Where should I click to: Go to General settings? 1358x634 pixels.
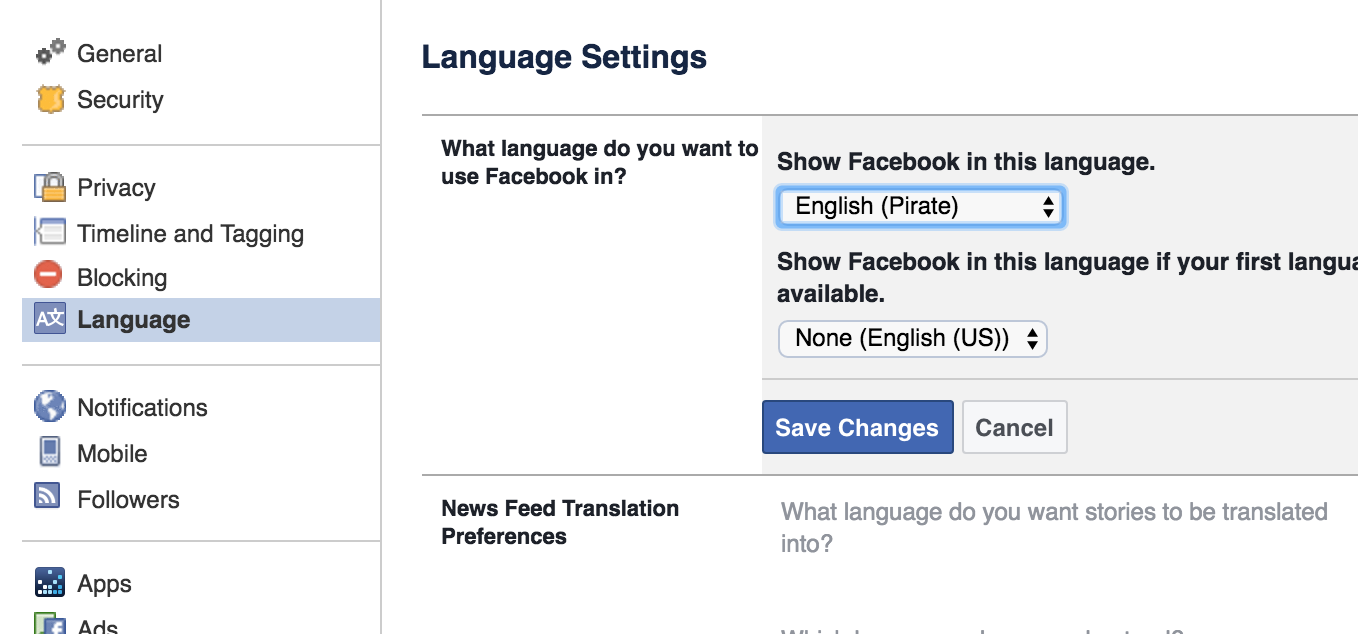[x=119, y=54]
